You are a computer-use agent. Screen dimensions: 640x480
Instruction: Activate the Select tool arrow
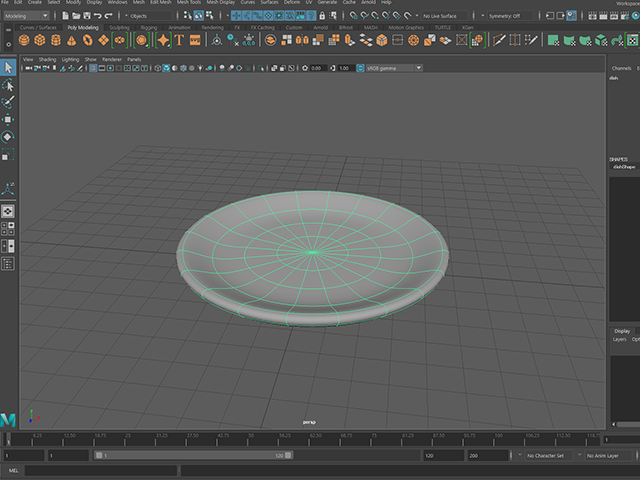click(8, 67)
